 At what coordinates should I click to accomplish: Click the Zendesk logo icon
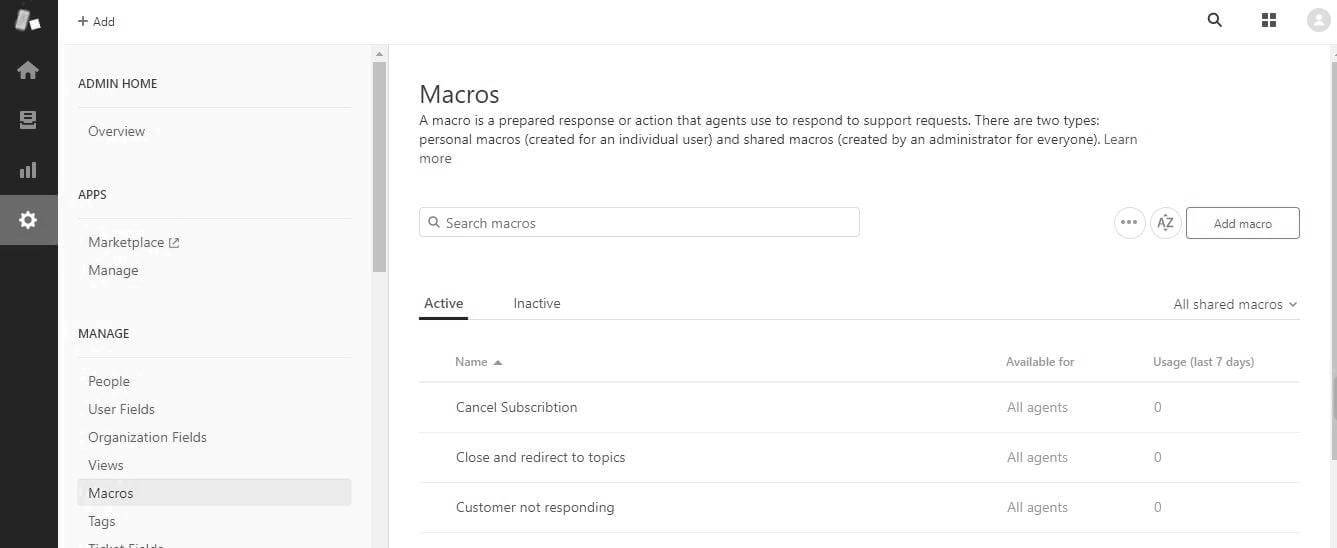pos(28,20)
